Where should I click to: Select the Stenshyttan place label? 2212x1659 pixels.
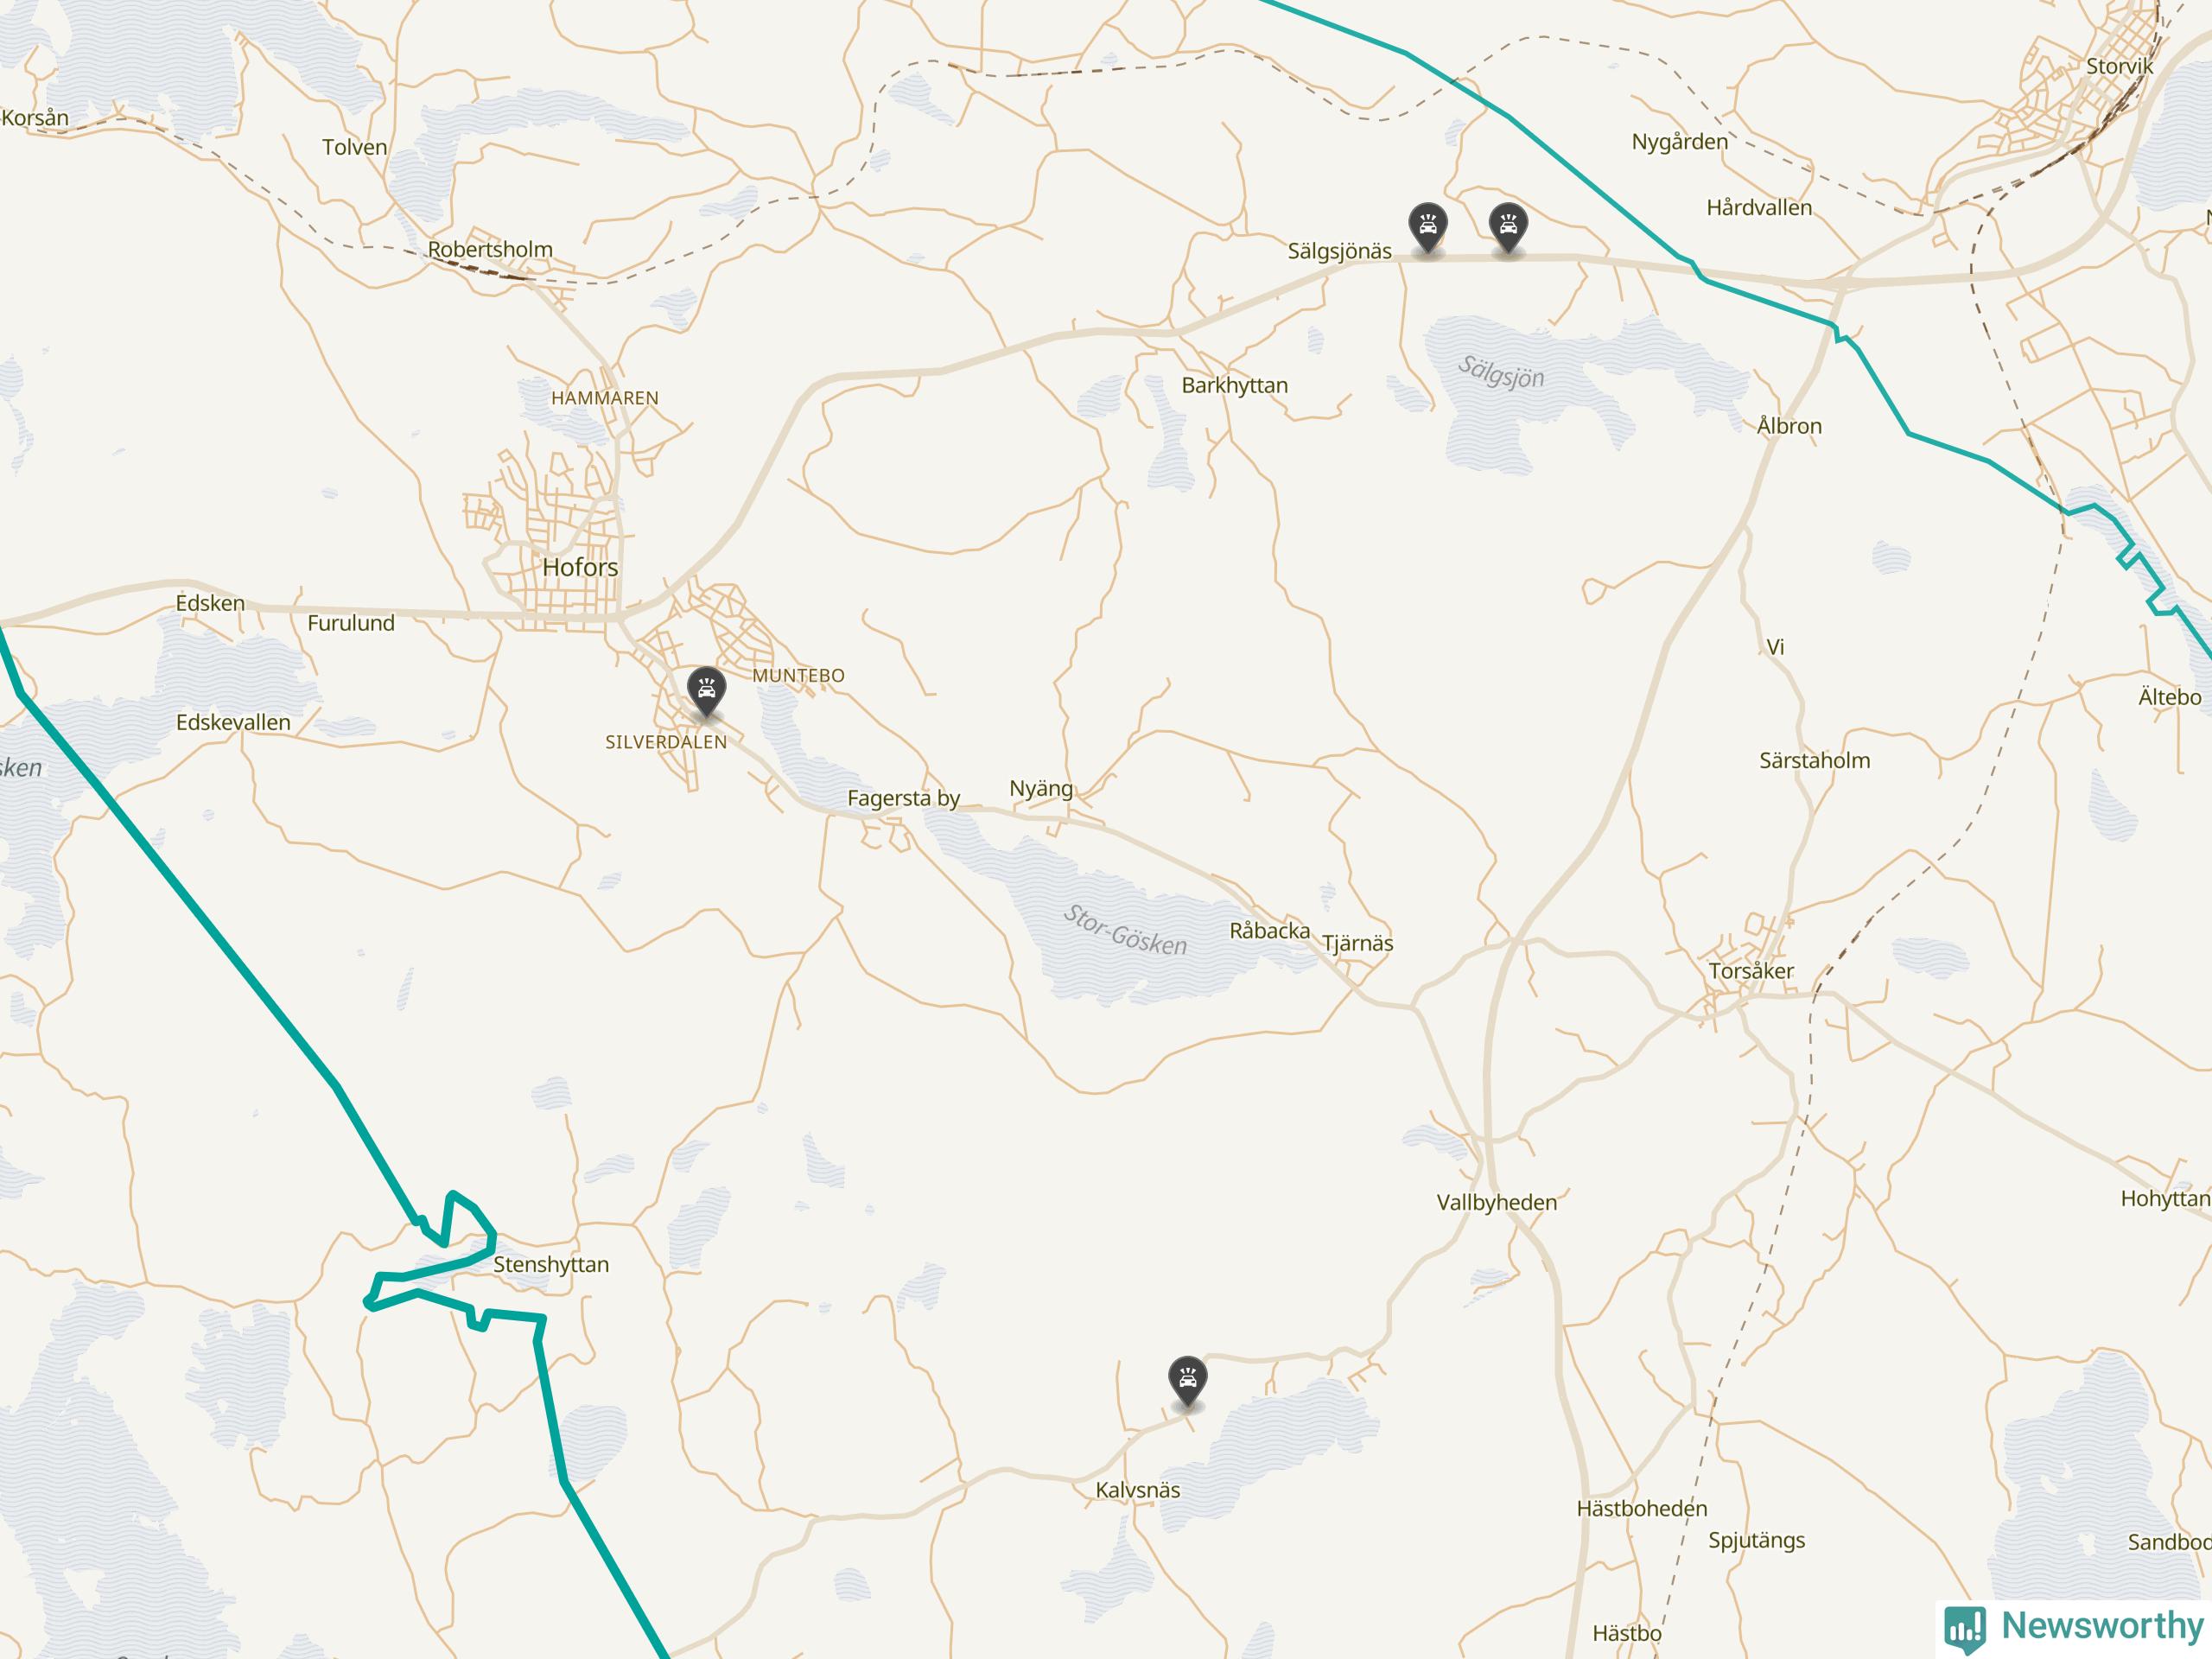551,1264
